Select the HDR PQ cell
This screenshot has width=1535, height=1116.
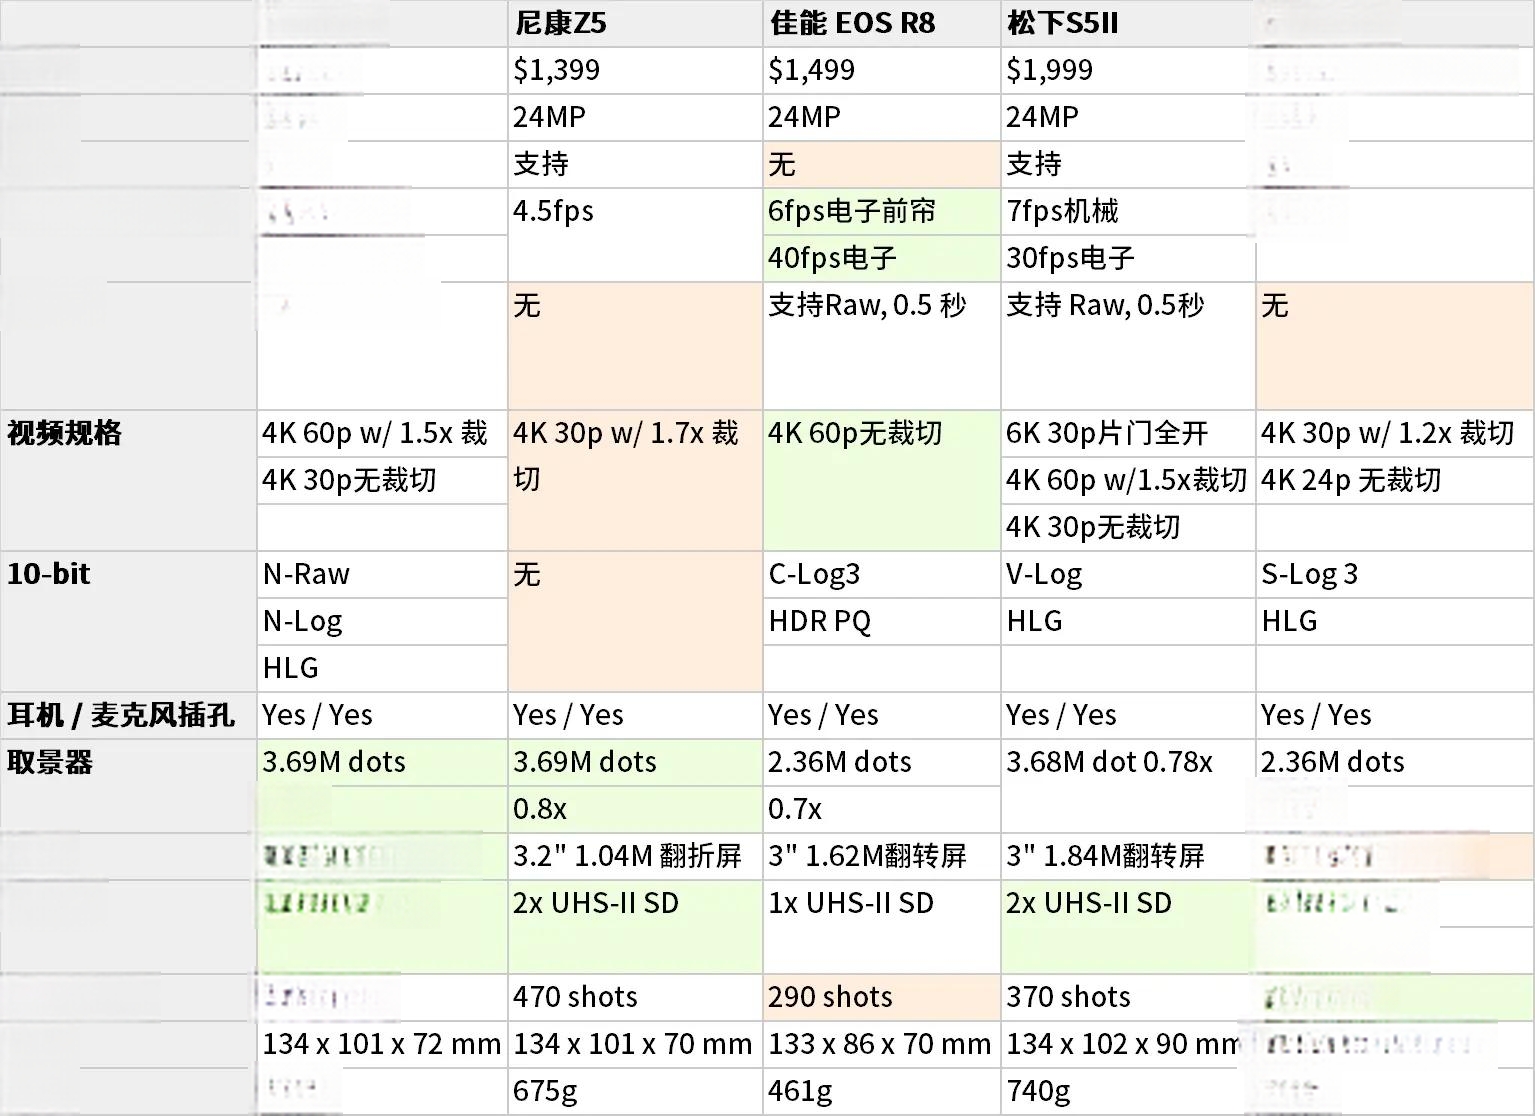pyautogui.click(x=881, y=621)
